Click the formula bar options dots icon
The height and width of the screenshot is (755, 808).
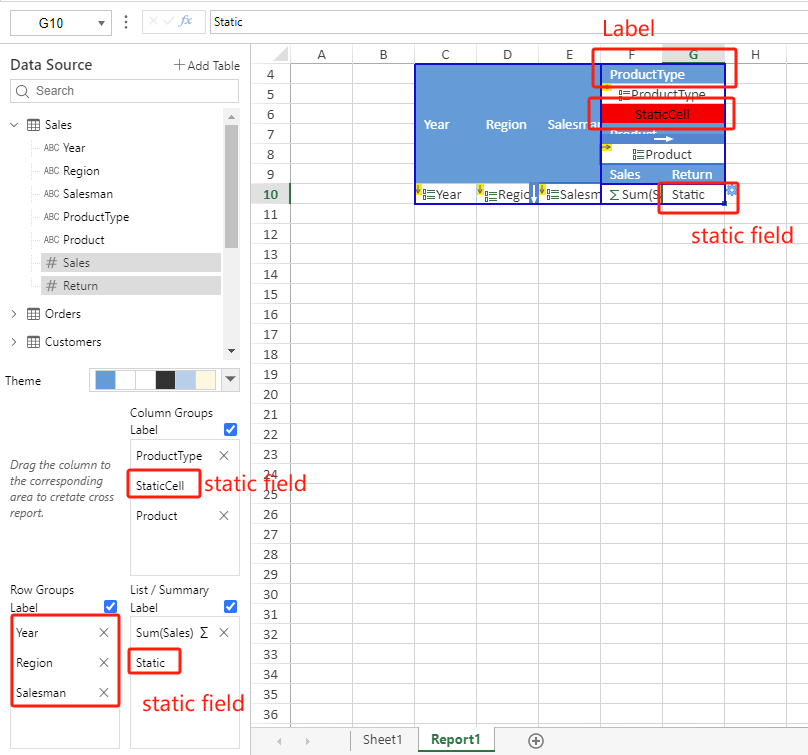[126, 22]
